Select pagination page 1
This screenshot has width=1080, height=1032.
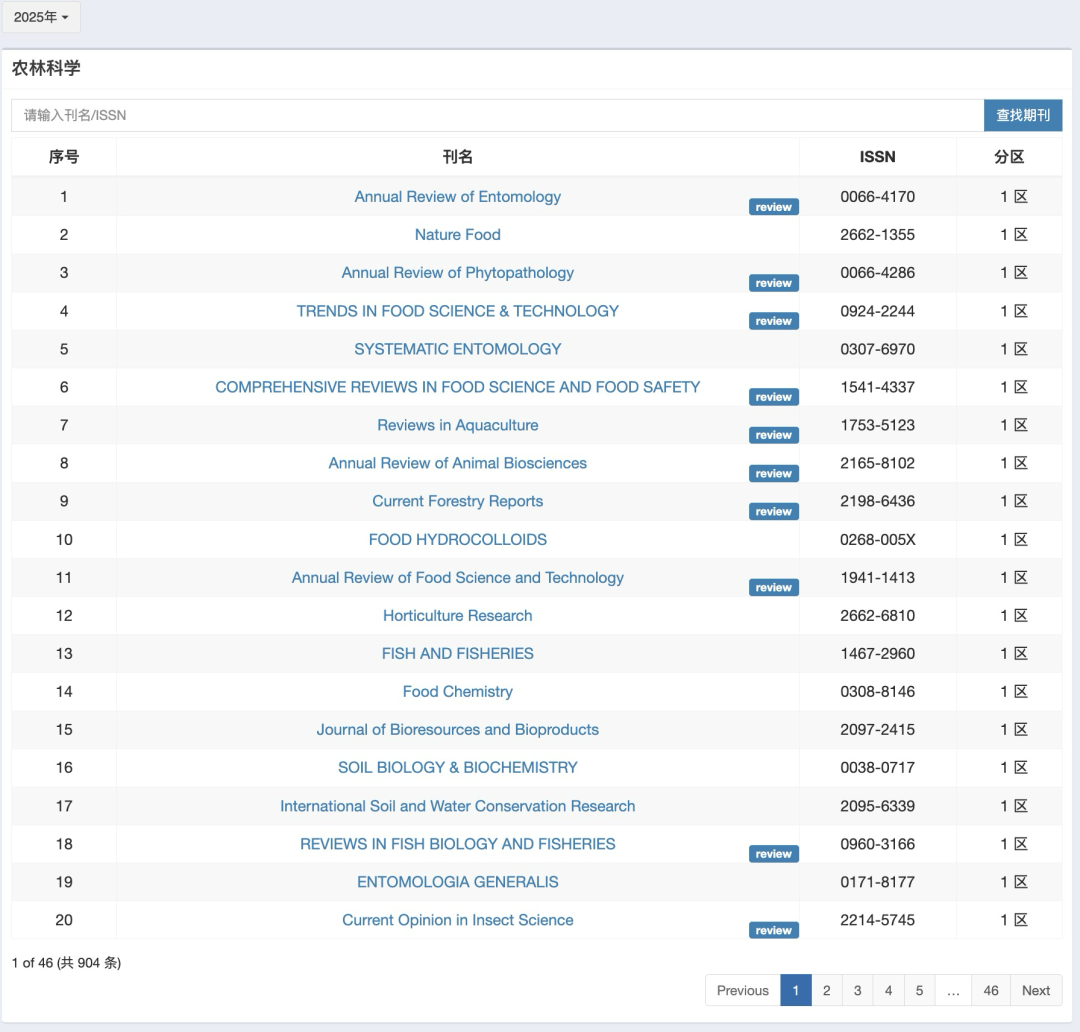(796, 990)
